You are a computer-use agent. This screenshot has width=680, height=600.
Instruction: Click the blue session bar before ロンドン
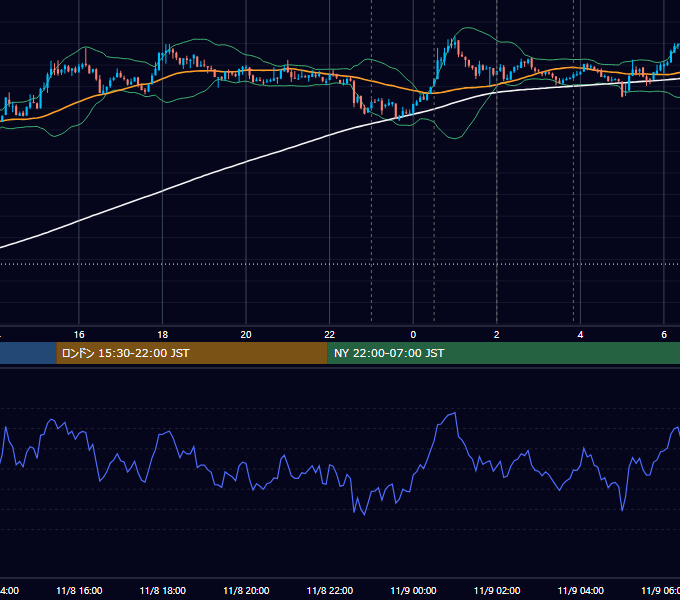[28, 353]
